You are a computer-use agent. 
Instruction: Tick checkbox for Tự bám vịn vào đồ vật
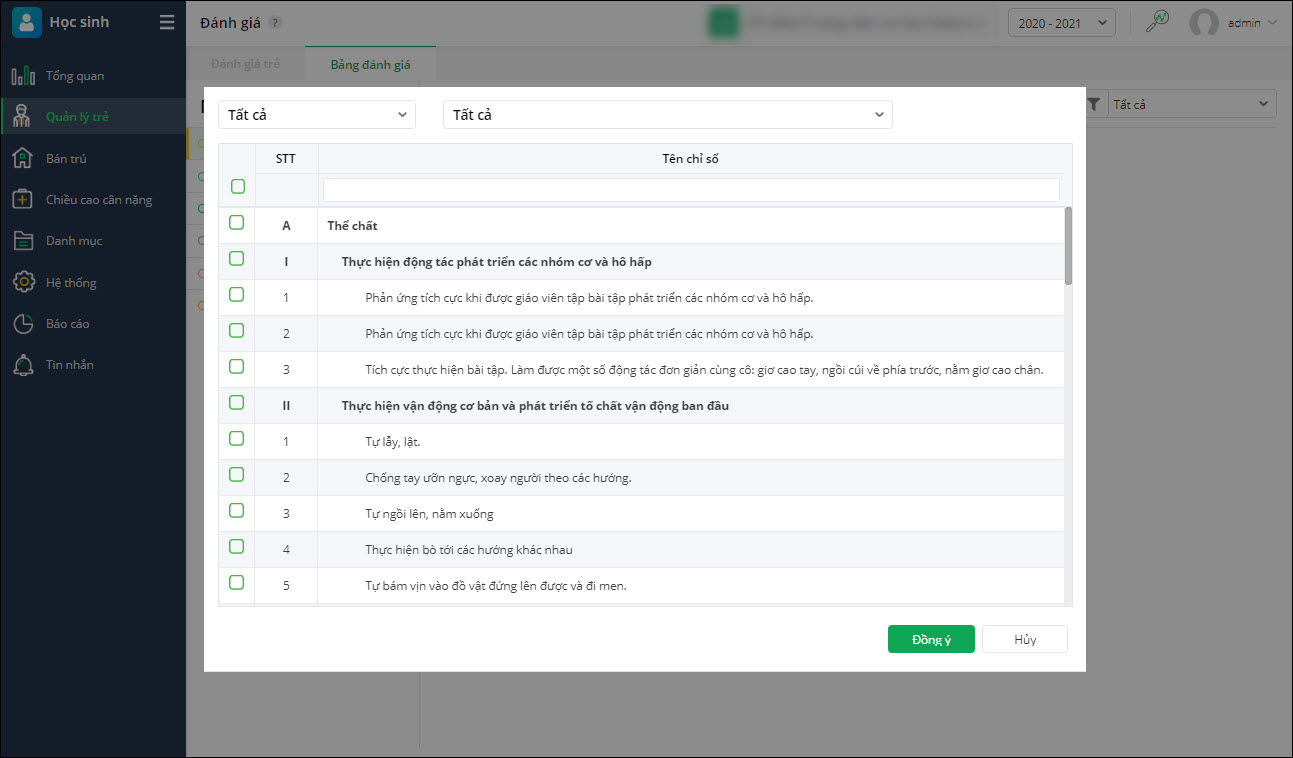236,582
